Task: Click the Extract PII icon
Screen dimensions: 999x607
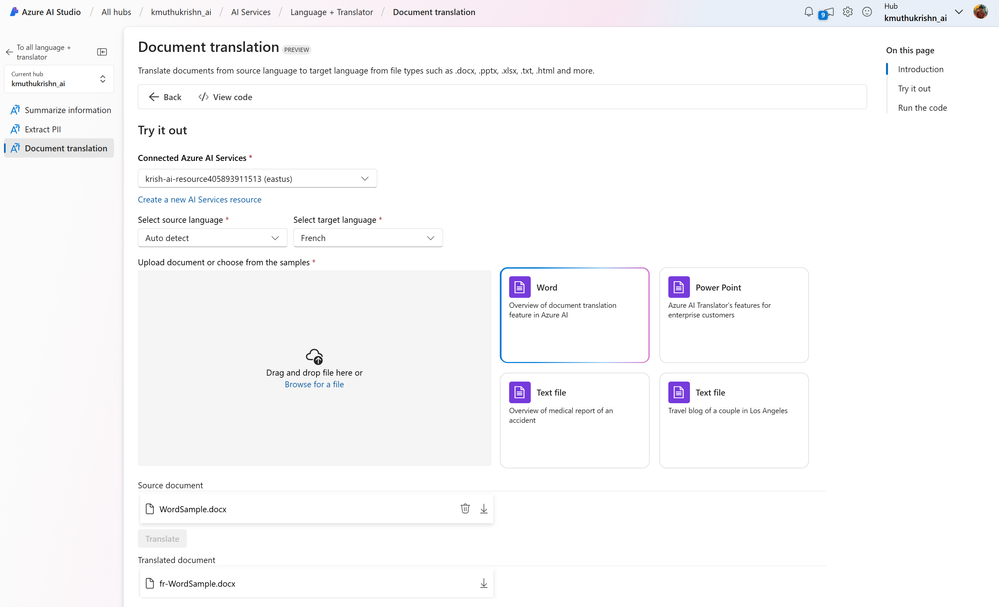Action: click(15, 129)
